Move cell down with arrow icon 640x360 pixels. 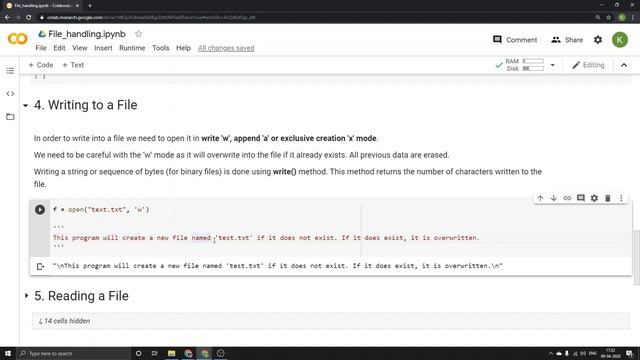pyautogui.click(x=553, y=198)
